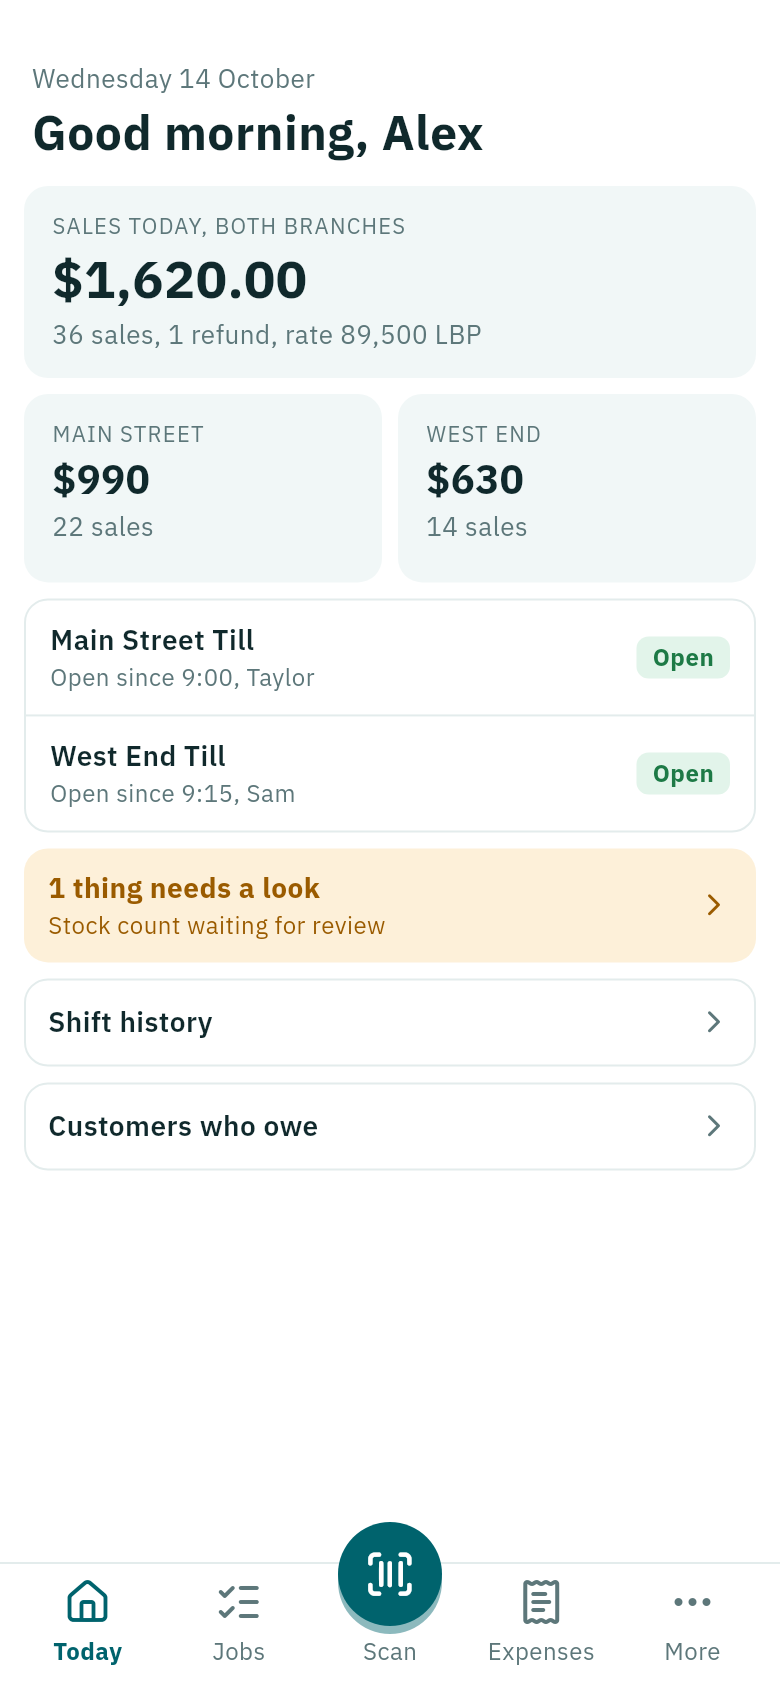Switch to the Expenses tab label

[x=541, y=1652]
